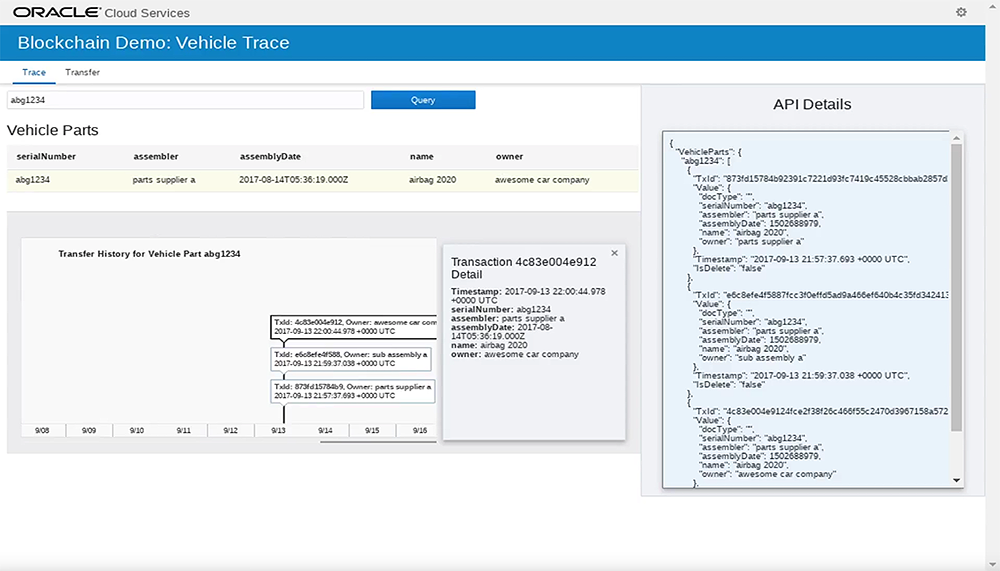Close the Transaction 4c83e004e912 Detail popup
The height and width of the screenshot is (571, 1000).
614,253
